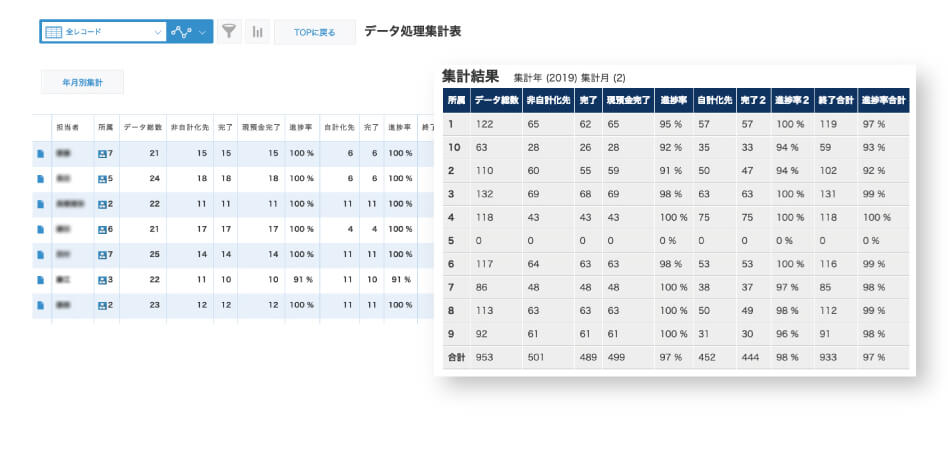
Task: Click the 終了合計 header in results table
Action: [835, 100]
